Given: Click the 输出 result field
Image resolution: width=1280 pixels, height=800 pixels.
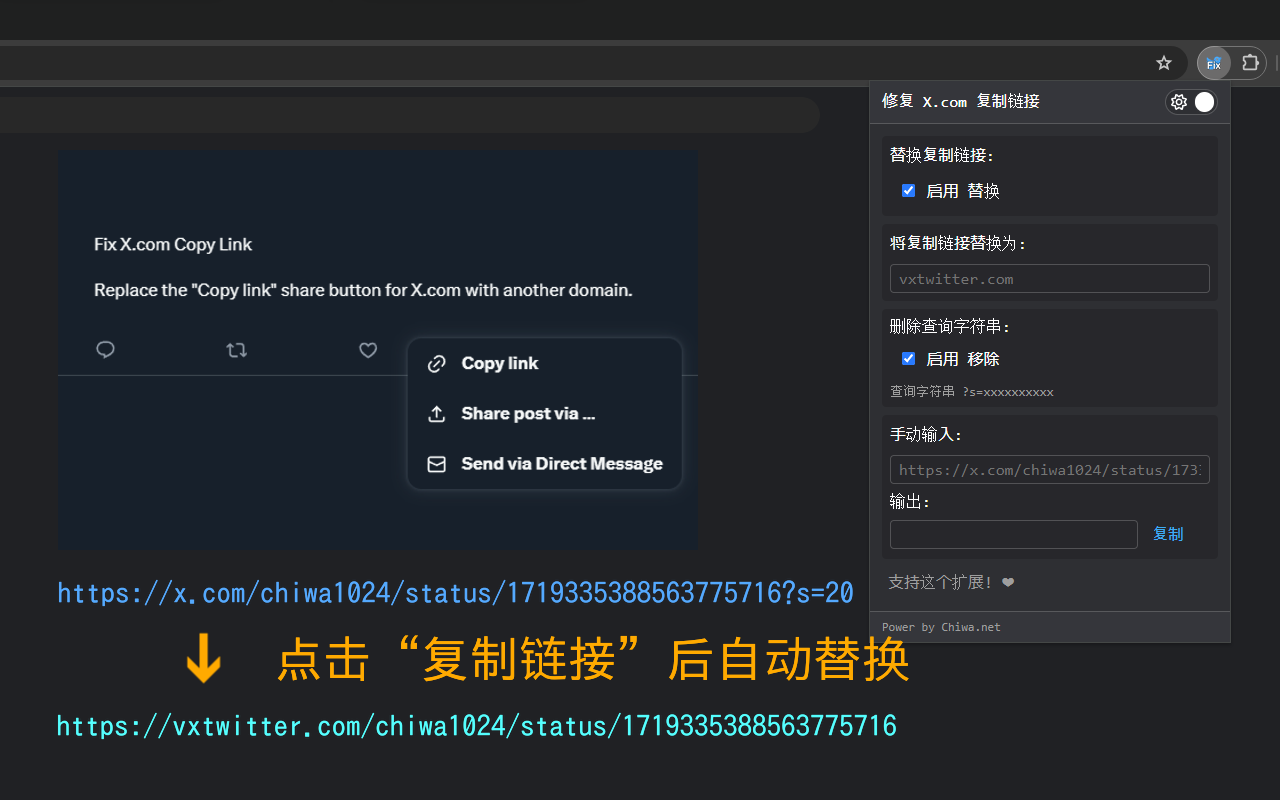Looking at the screenshot, I should click(x=1014, y=534).
